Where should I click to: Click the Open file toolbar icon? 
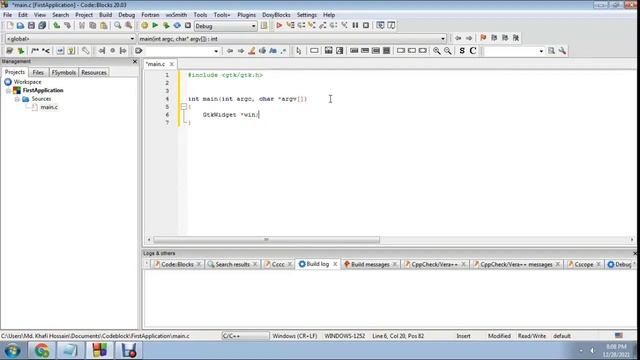[20, 26]
